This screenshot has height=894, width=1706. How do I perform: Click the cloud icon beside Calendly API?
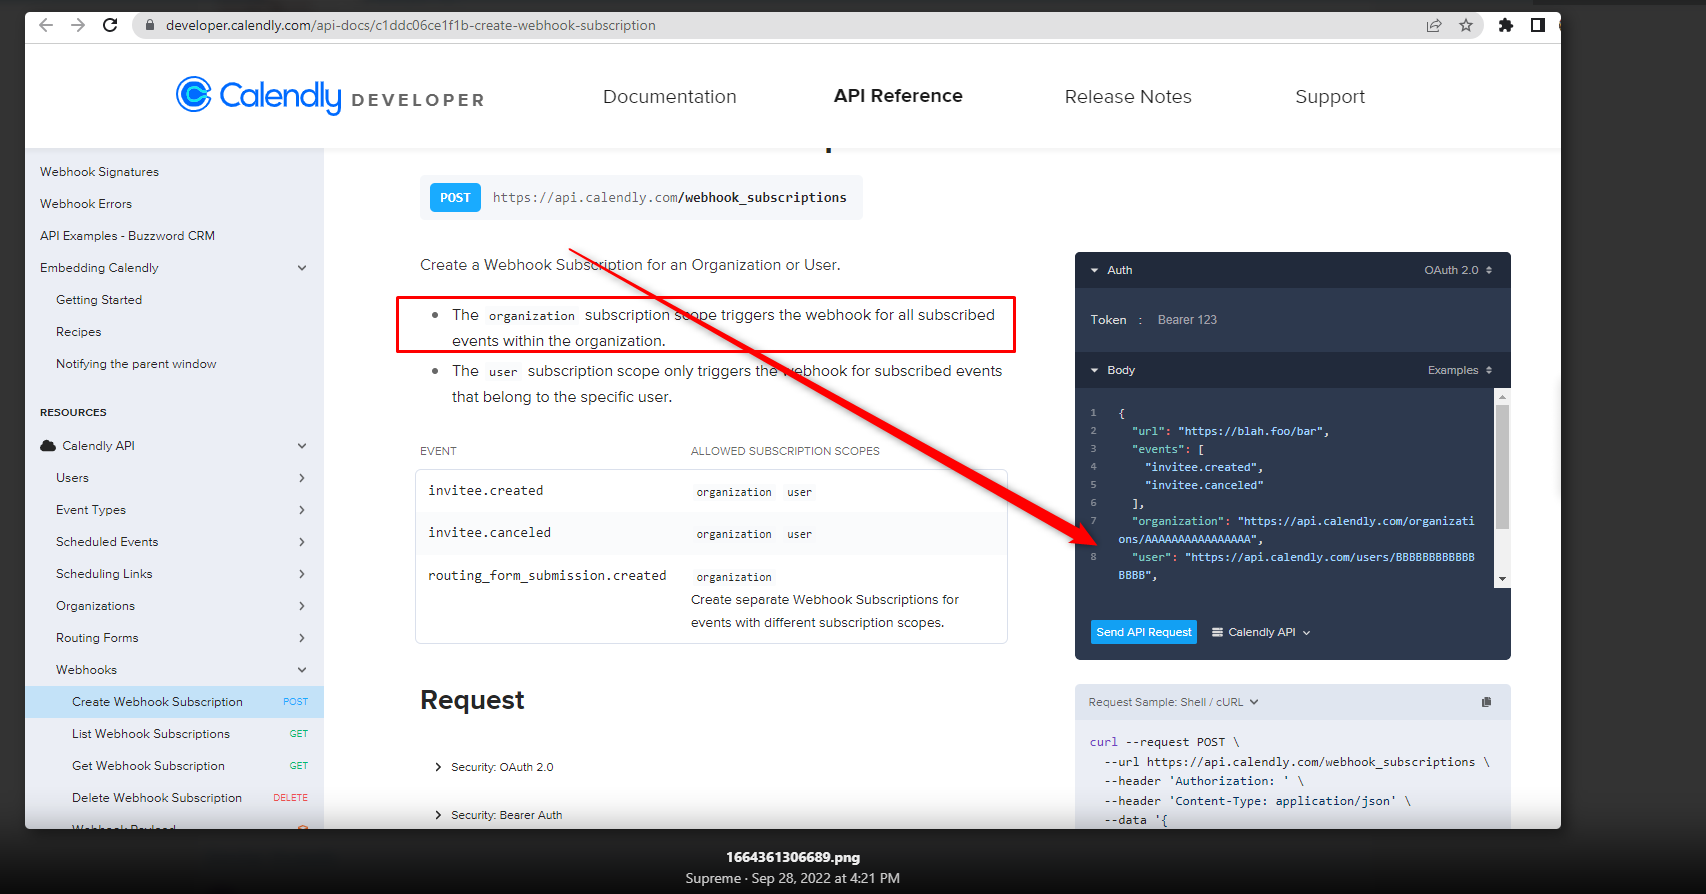point(48,446)
